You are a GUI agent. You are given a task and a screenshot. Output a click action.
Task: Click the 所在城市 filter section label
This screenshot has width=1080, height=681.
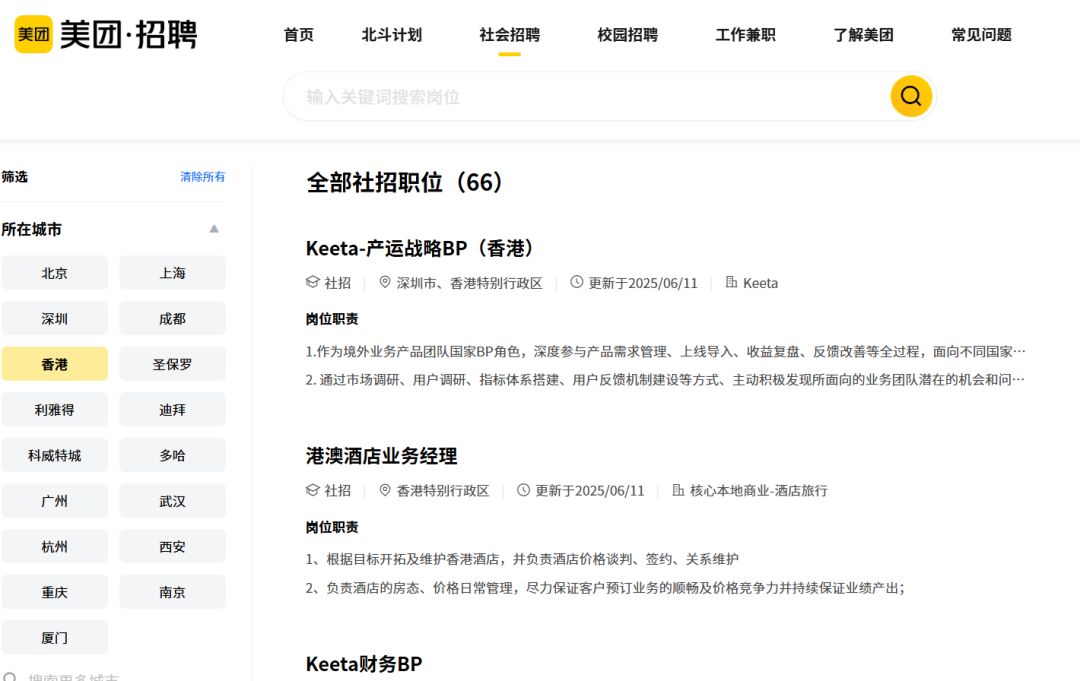point(32,229)
